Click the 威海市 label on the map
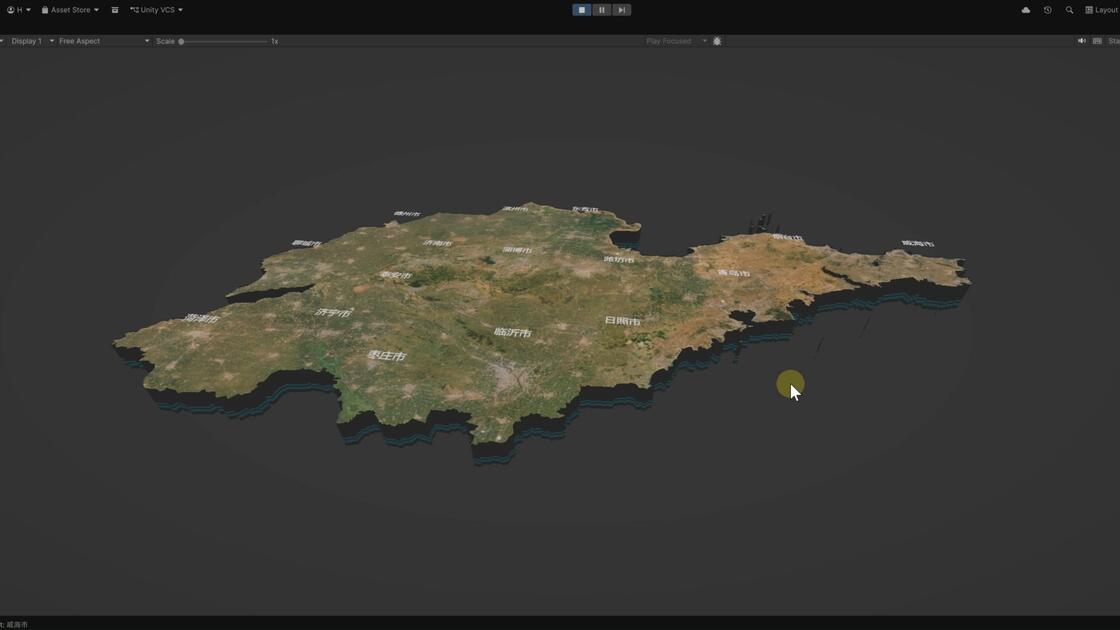The image size is (1120, 630). coord(918,244)
